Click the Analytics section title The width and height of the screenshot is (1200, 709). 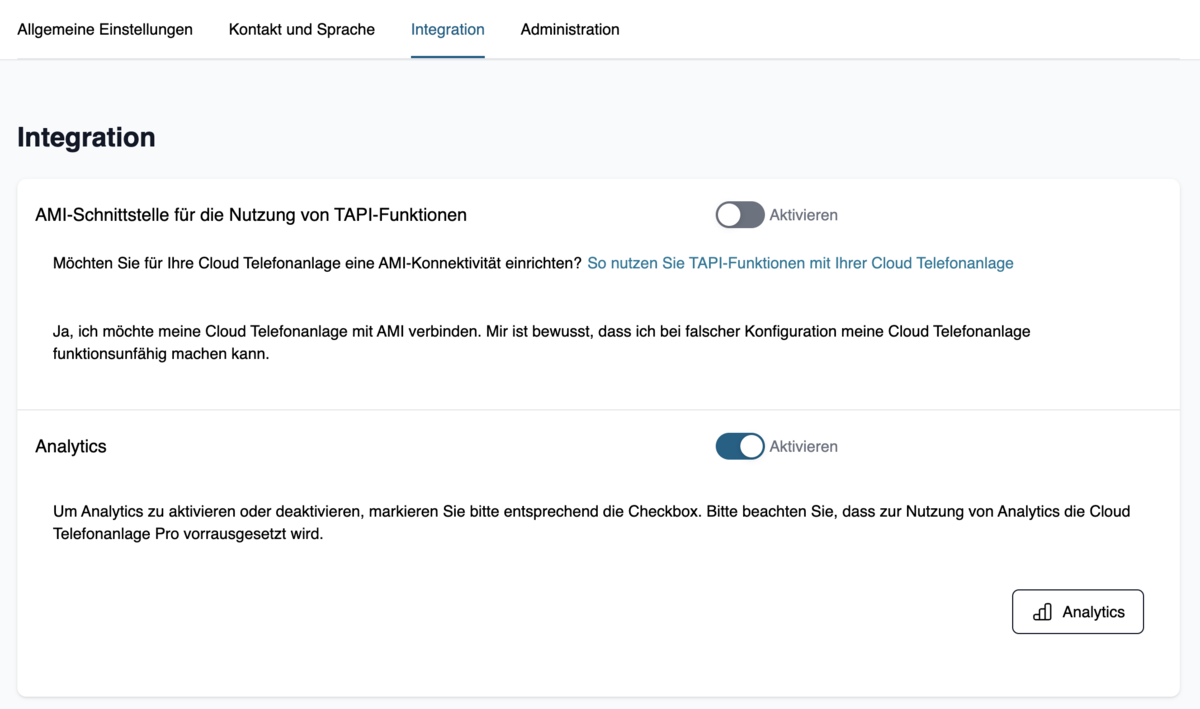(x=71, y=446)
